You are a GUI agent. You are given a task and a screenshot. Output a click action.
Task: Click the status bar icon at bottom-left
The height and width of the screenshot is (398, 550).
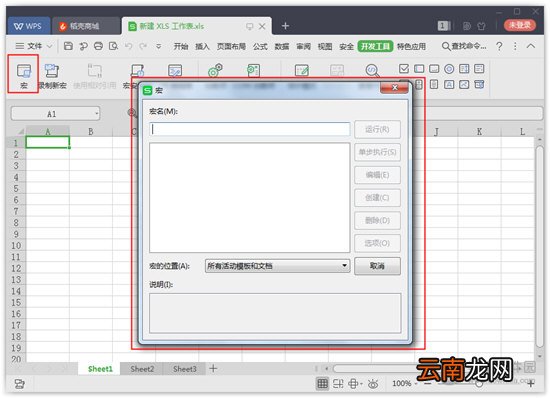click(x=19, y=384)
